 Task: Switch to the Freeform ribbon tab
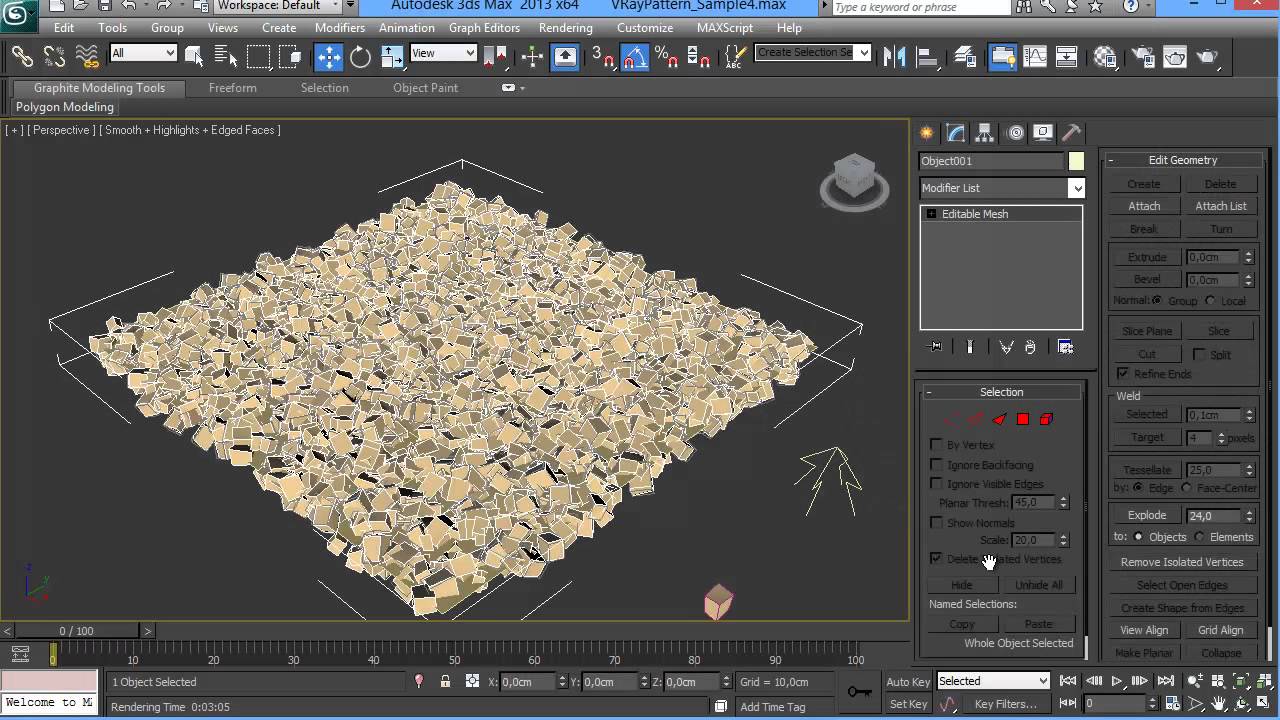click(232, 88)
